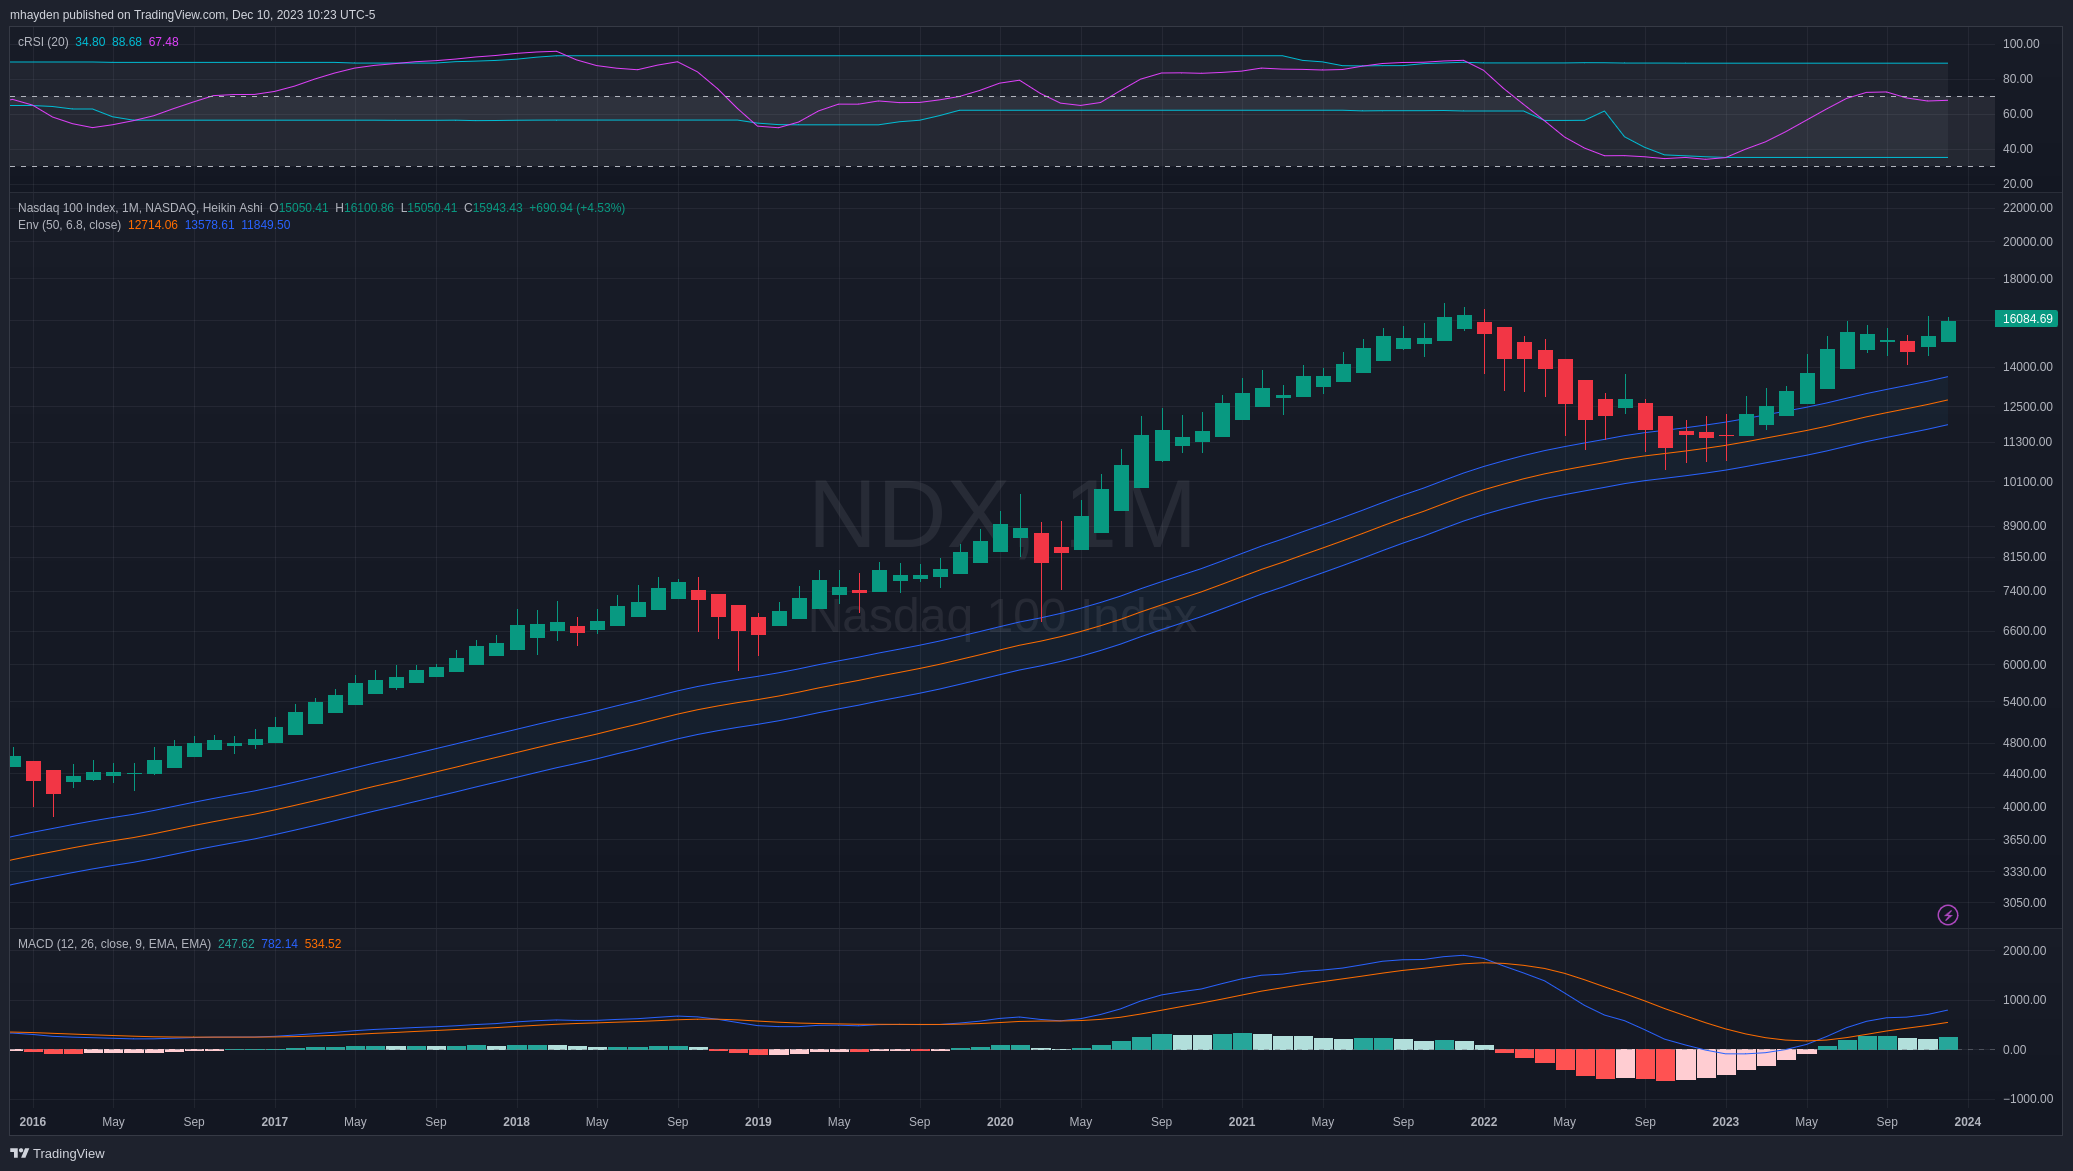This screenshot has height=1171, width=2073.
Task: Click the published by mhayden header text
Action: 193,15
